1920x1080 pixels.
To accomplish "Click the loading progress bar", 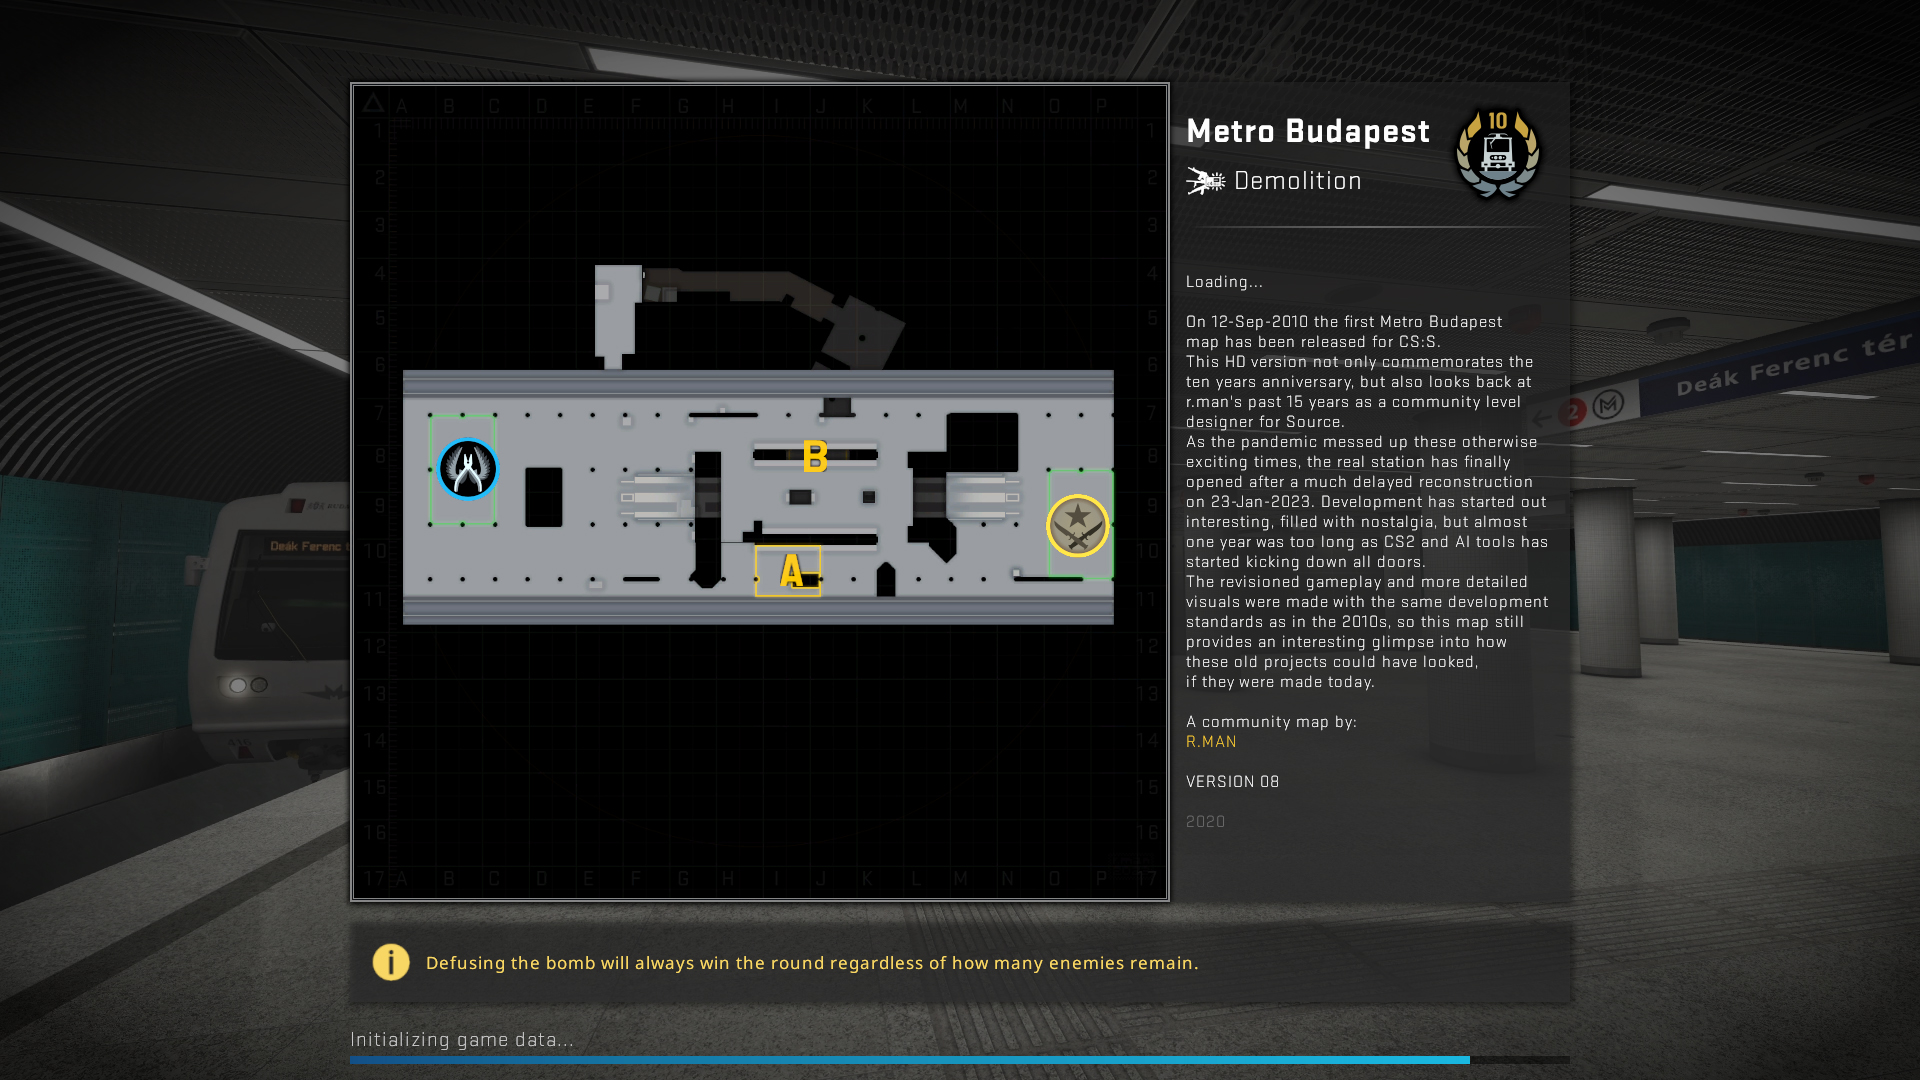I will click(x=958, y=1059).
